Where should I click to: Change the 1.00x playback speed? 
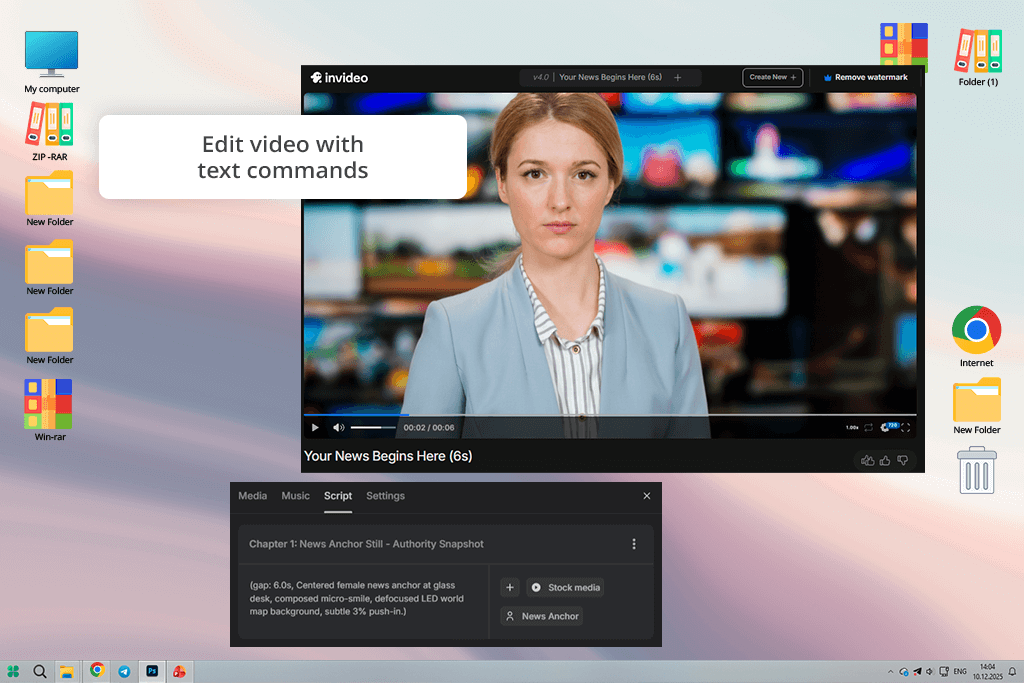pos(852,427)
